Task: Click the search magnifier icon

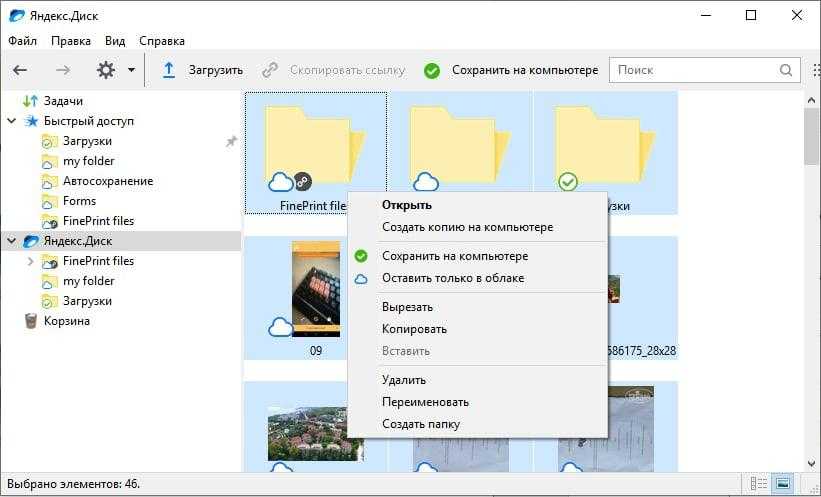Action: [785, 70]
